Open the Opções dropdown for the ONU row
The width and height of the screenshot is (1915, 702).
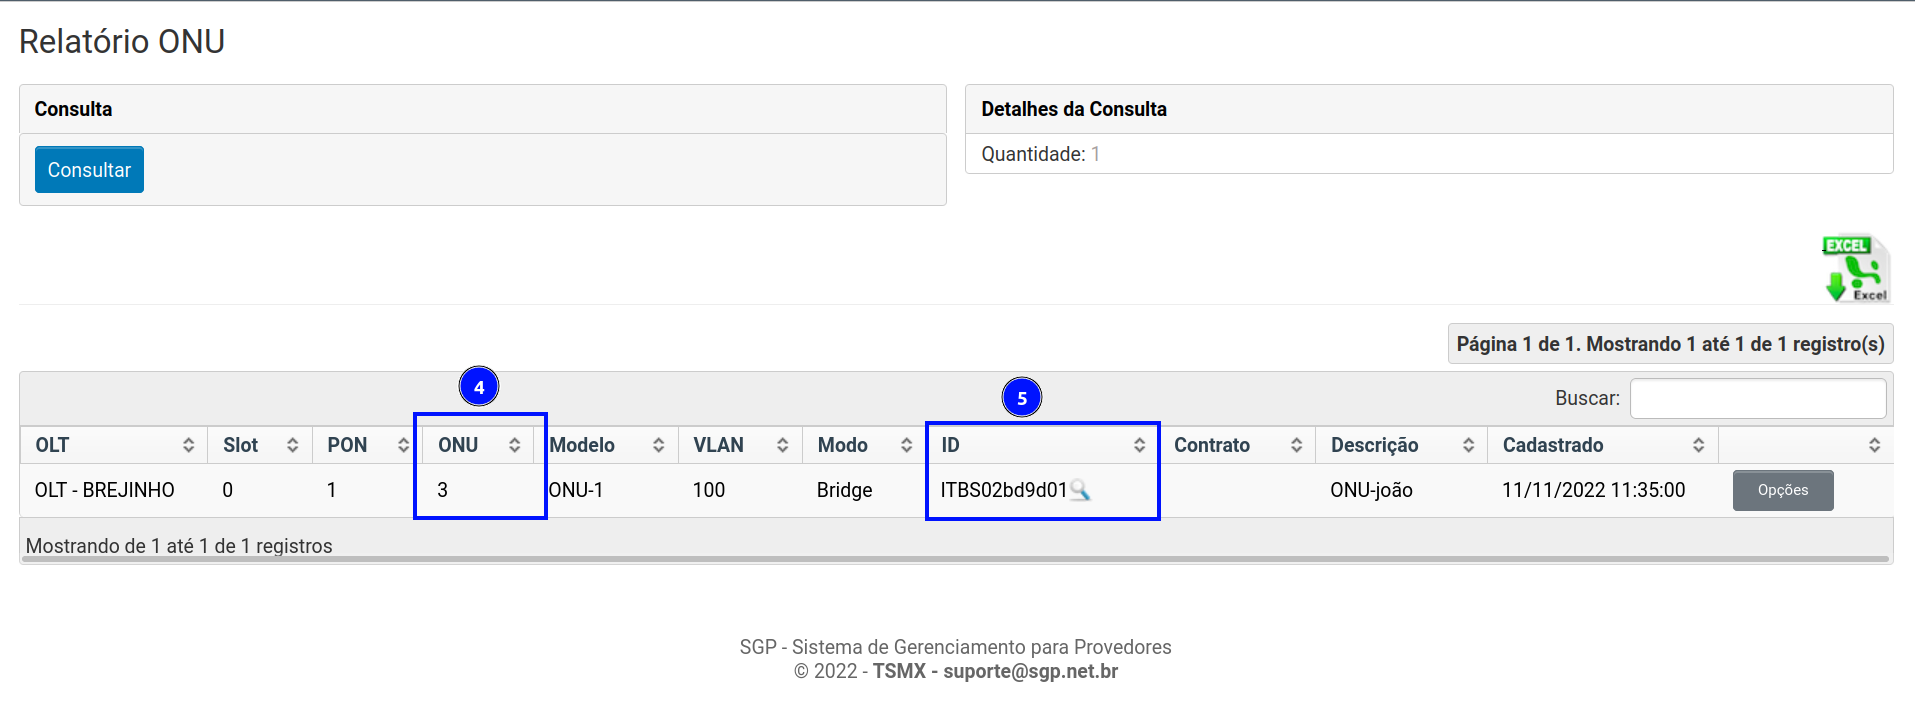1782,490
